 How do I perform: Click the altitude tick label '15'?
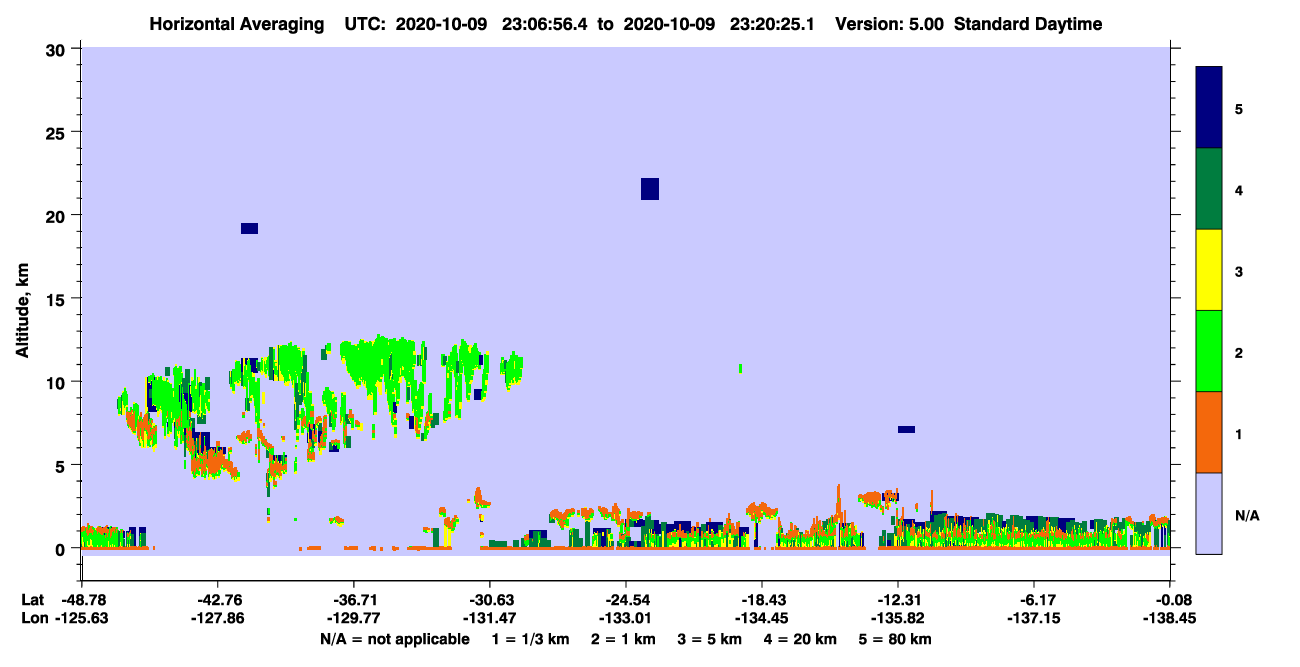tap(58, 299)
